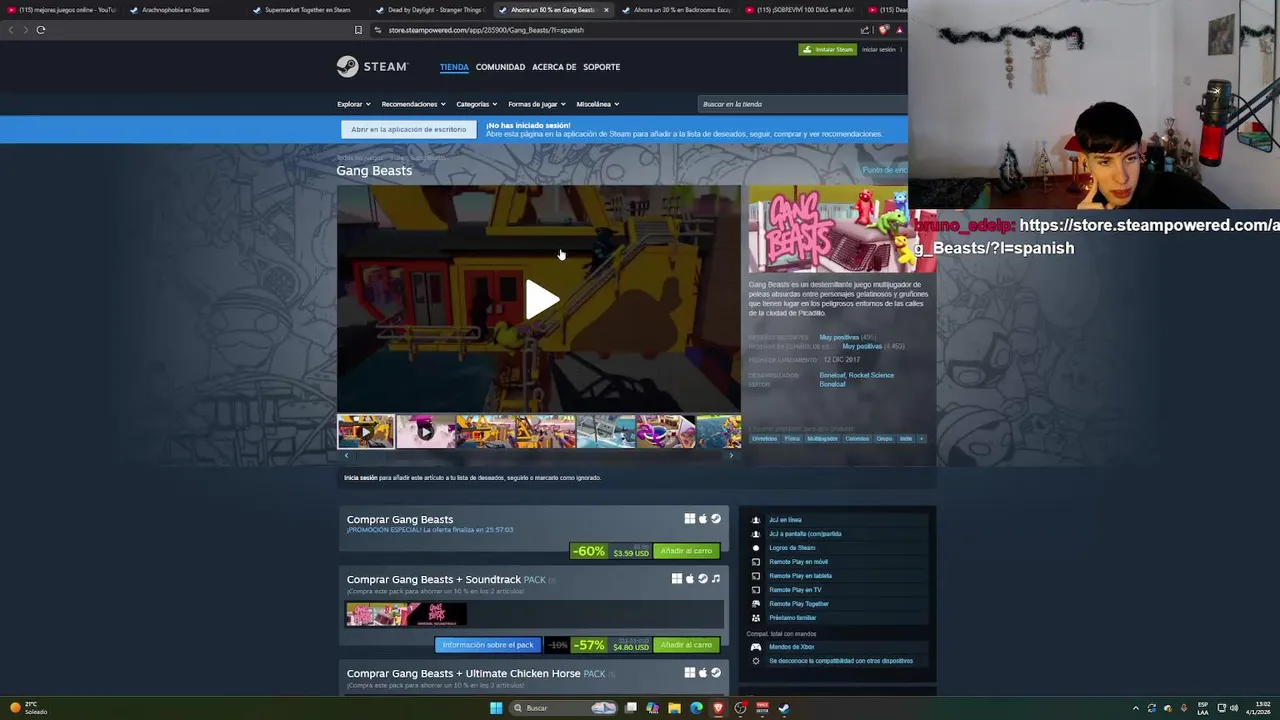Close the Gang Beasts browser tab
This screenshot has width=1280, height=720.
[606, 10]
